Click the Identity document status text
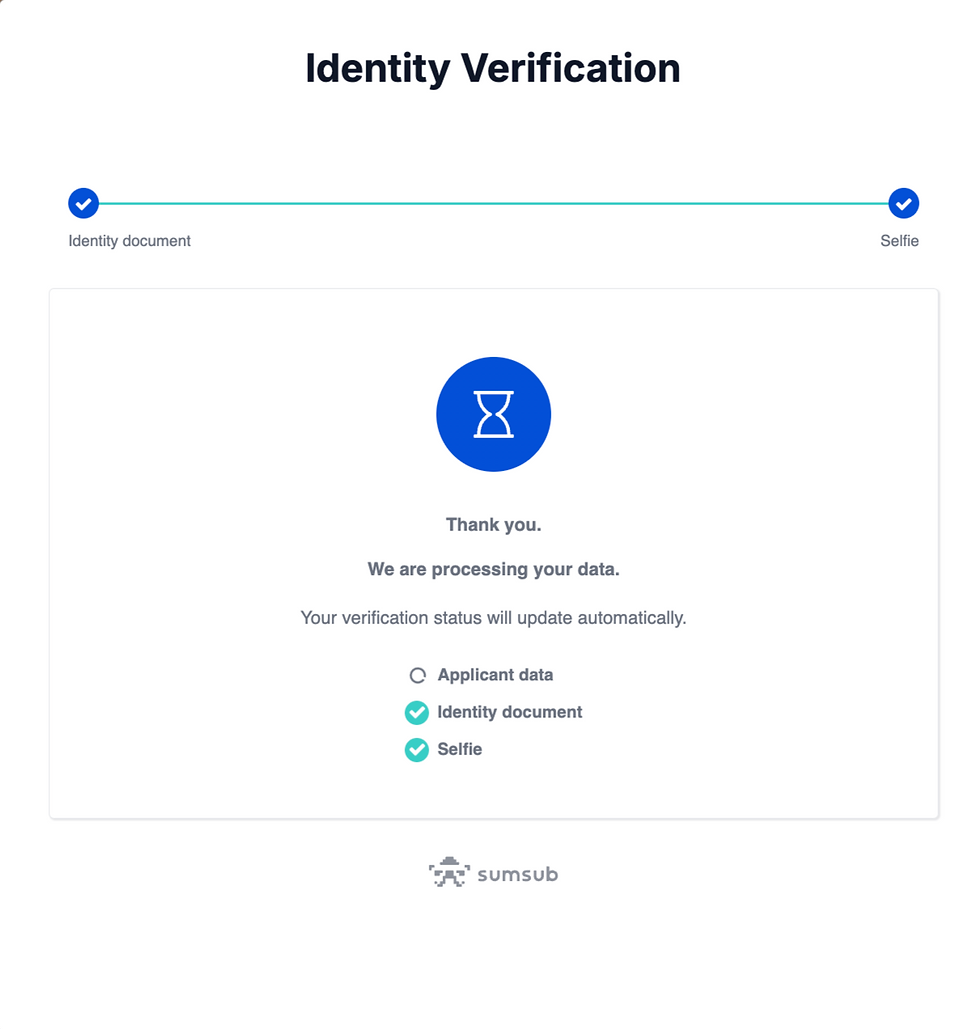Viewport: 980px width, 1029px height. click(x=510, y=712)
